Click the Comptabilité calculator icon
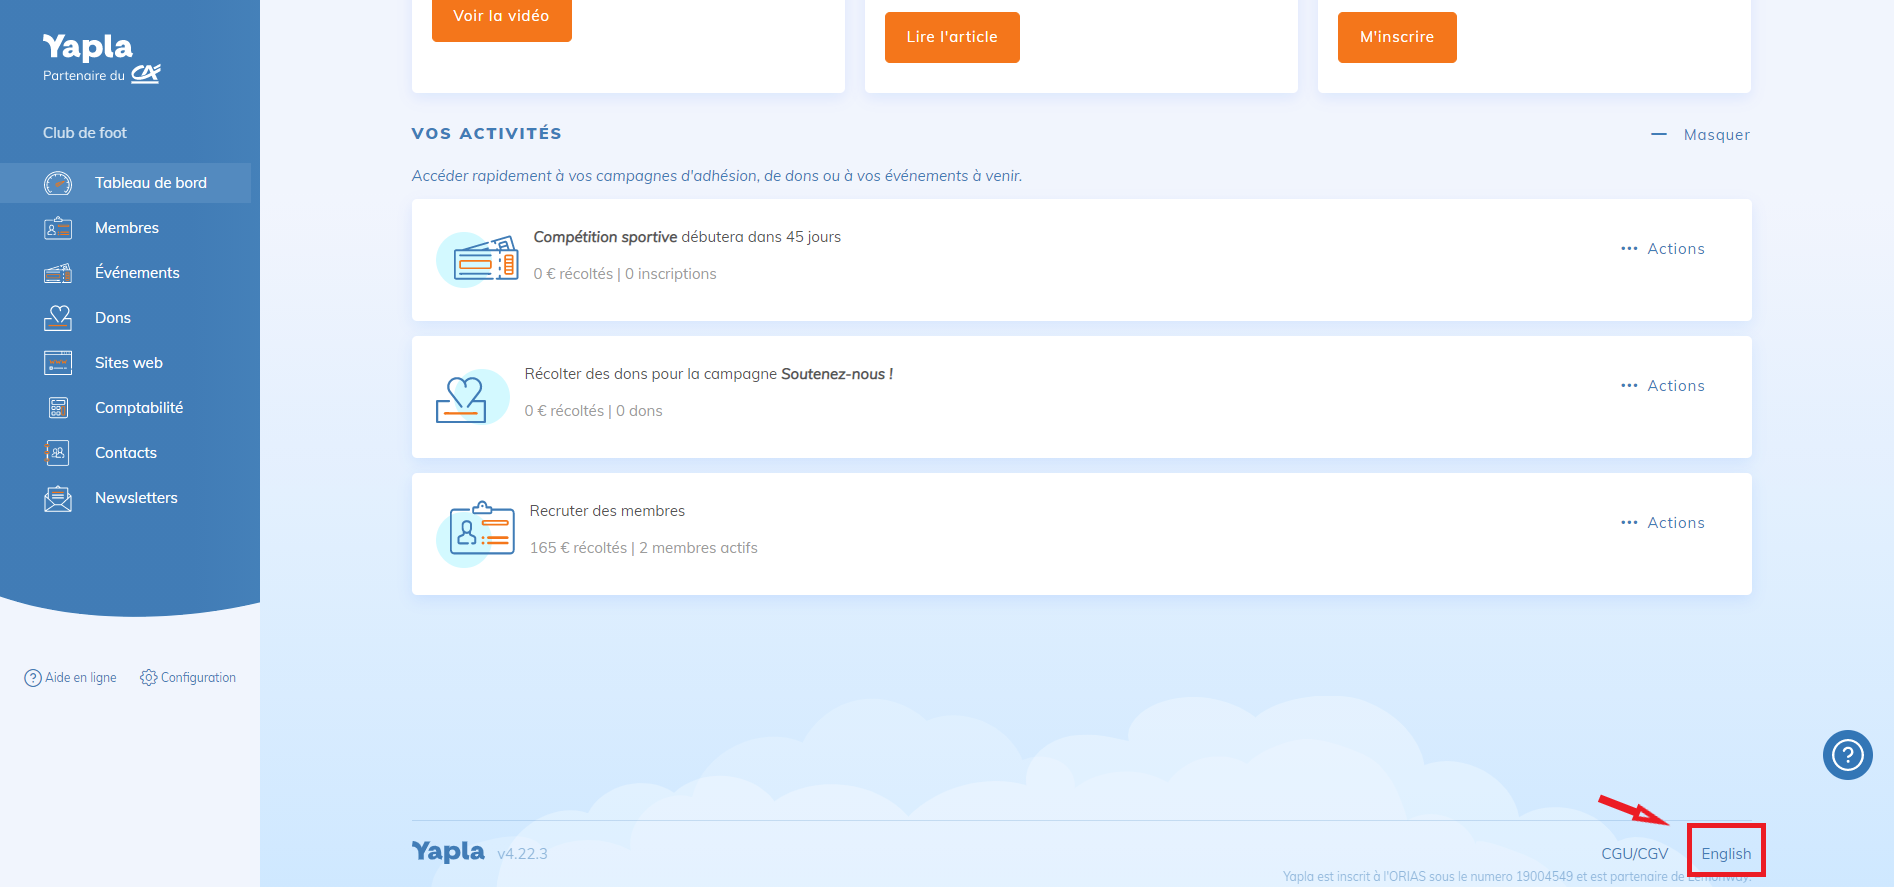Screen dimensions: 1894x887 tap(58, 408)
